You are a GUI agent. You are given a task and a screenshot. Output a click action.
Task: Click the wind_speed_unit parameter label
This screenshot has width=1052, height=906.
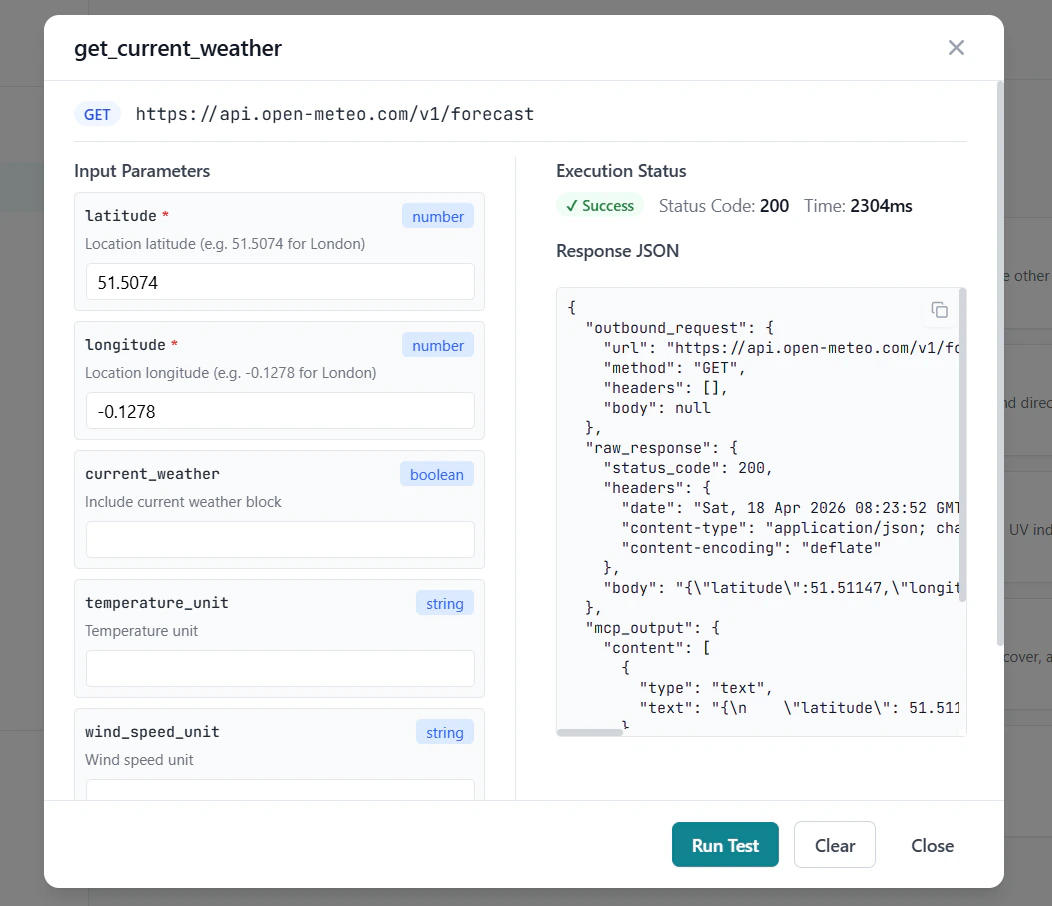(152, 732)
